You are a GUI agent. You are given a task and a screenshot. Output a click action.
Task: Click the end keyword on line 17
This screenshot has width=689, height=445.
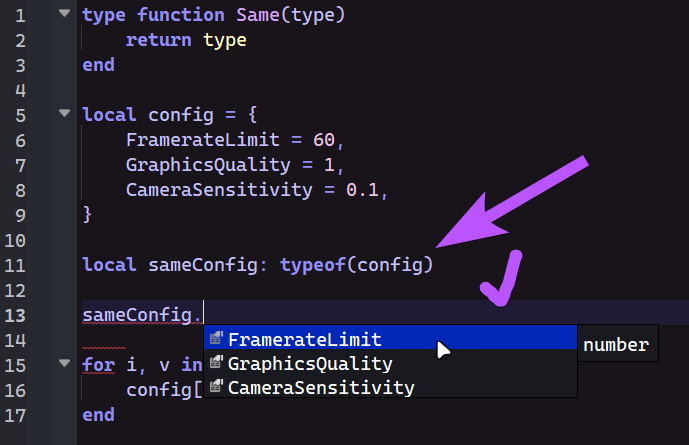coord(98,413)
